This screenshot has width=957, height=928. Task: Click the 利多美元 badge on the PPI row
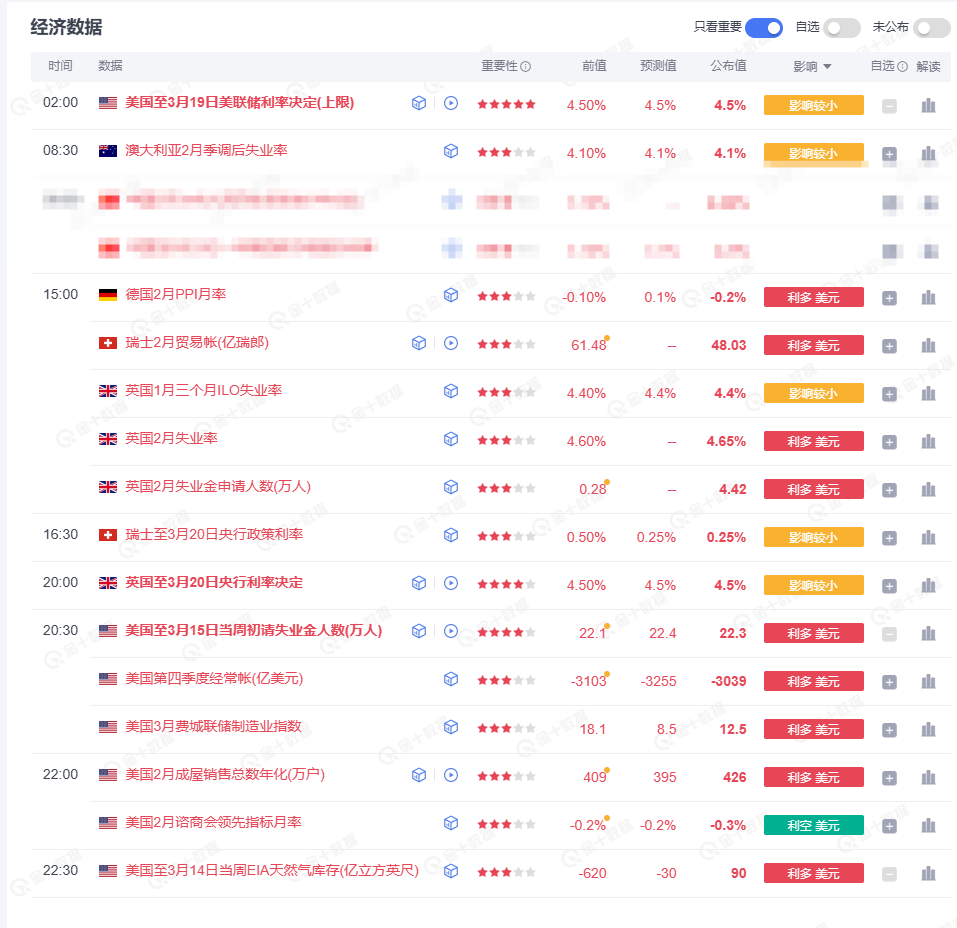(813, 296)
